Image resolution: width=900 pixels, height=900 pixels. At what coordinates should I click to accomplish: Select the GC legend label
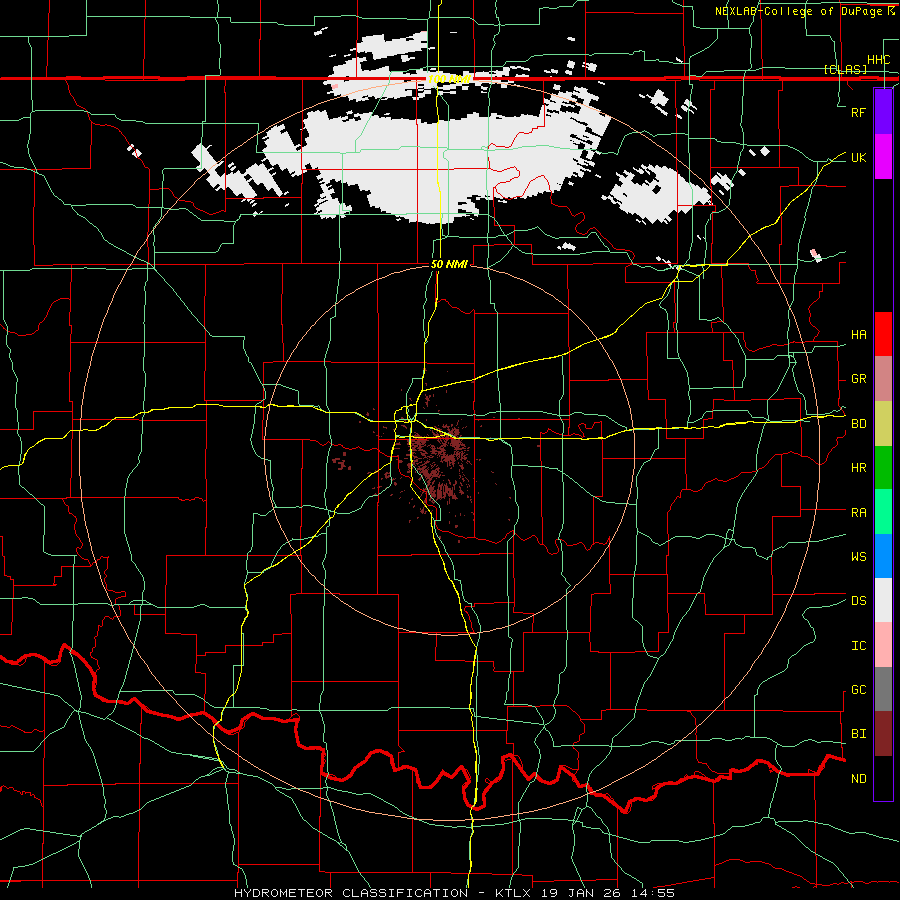coord(859,690)
